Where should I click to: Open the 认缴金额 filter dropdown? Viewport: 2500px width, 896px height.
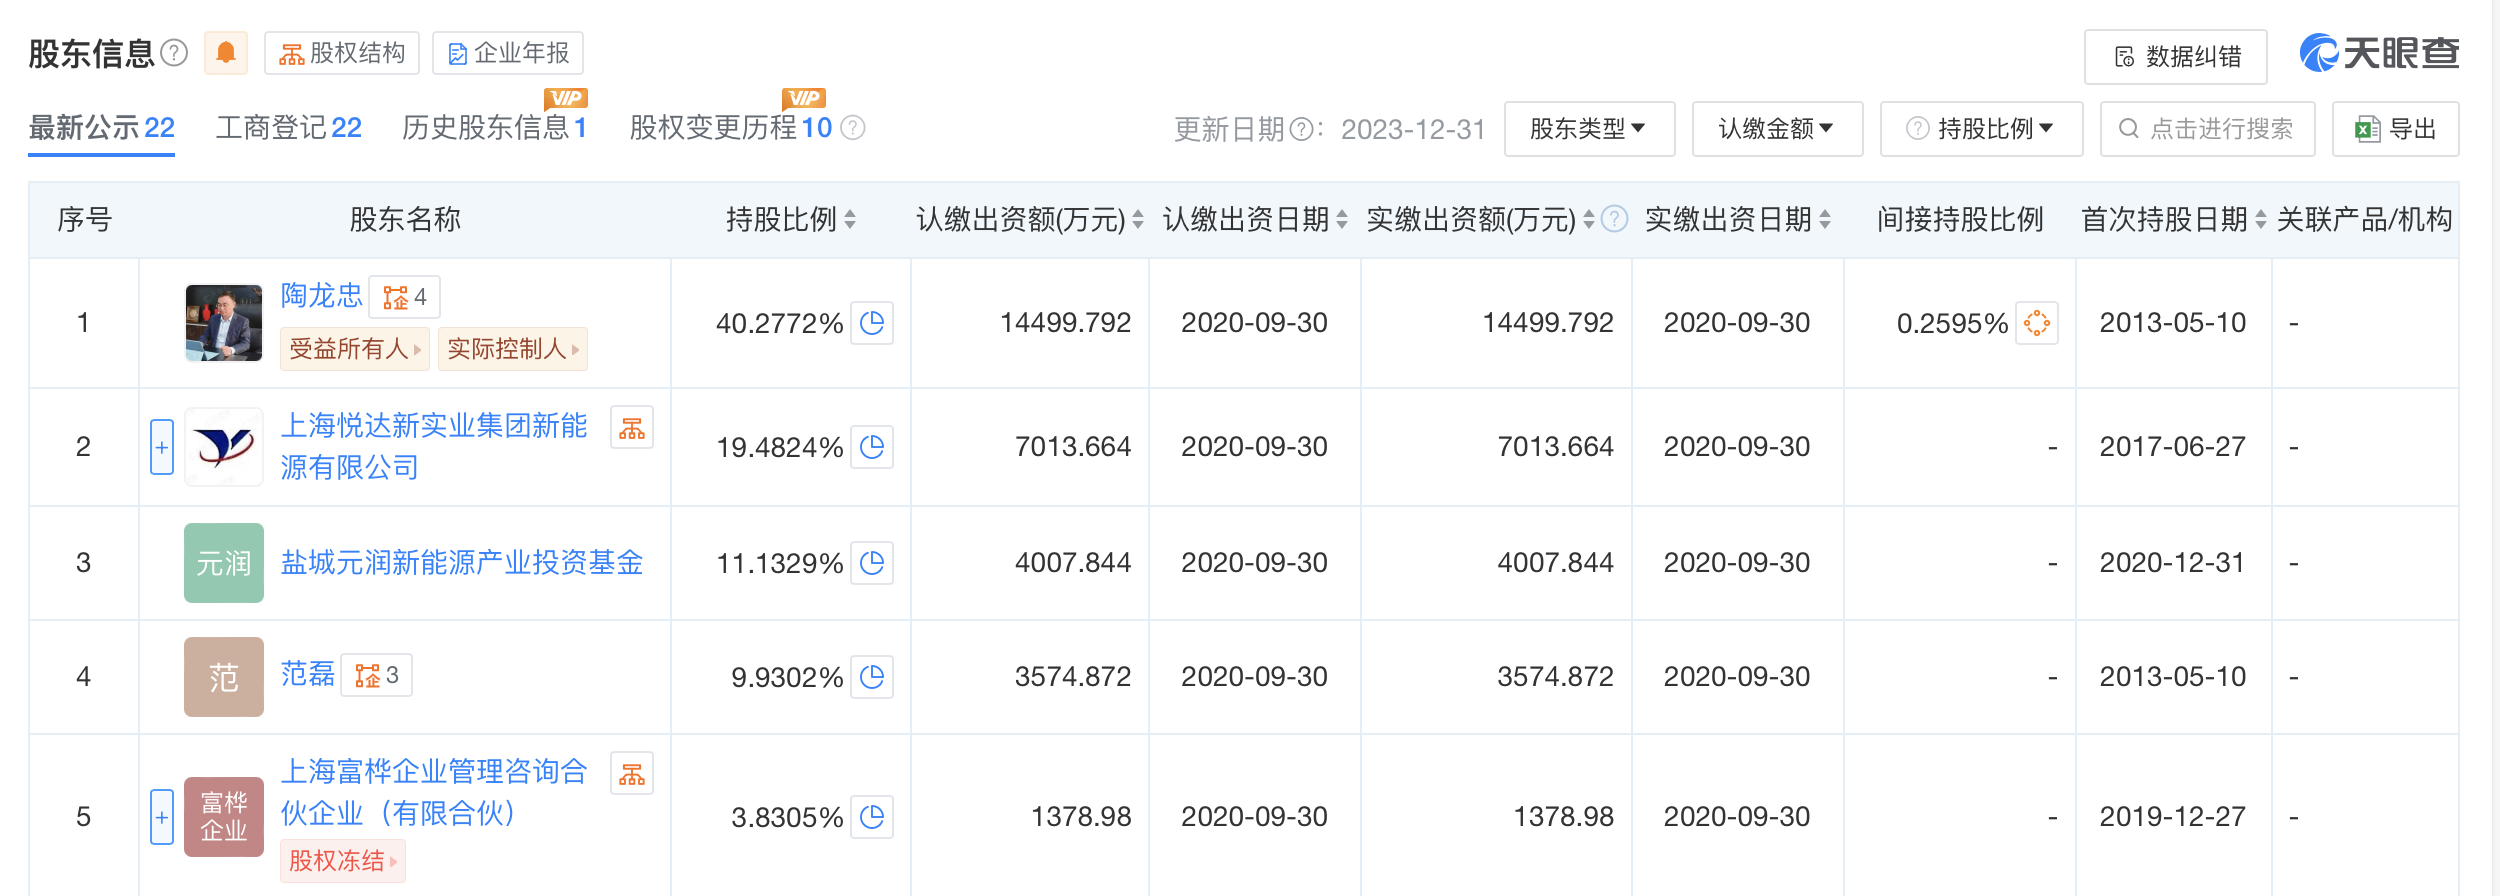pyautogui.click(x=1776, y=129)
